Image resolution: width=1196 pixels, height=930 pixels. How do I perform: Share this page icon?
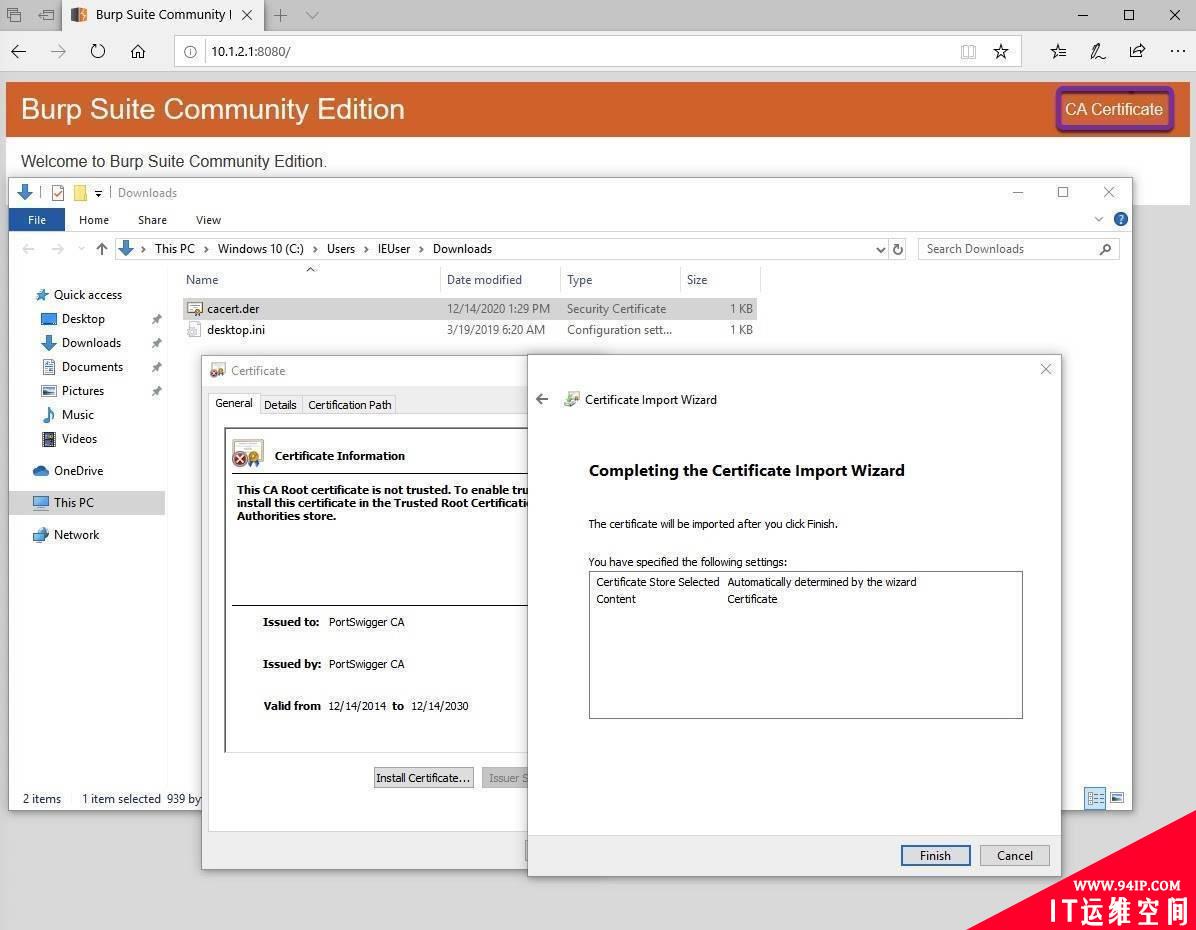1137,51
